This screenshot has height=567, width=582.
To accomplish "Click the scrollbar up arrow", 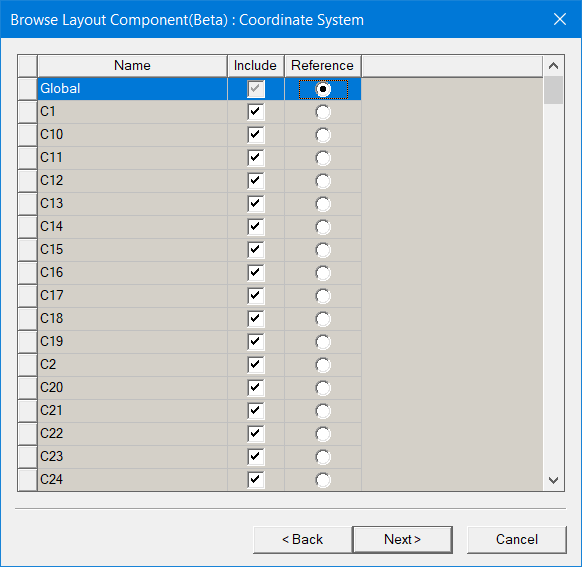I will tap(553, 66).
